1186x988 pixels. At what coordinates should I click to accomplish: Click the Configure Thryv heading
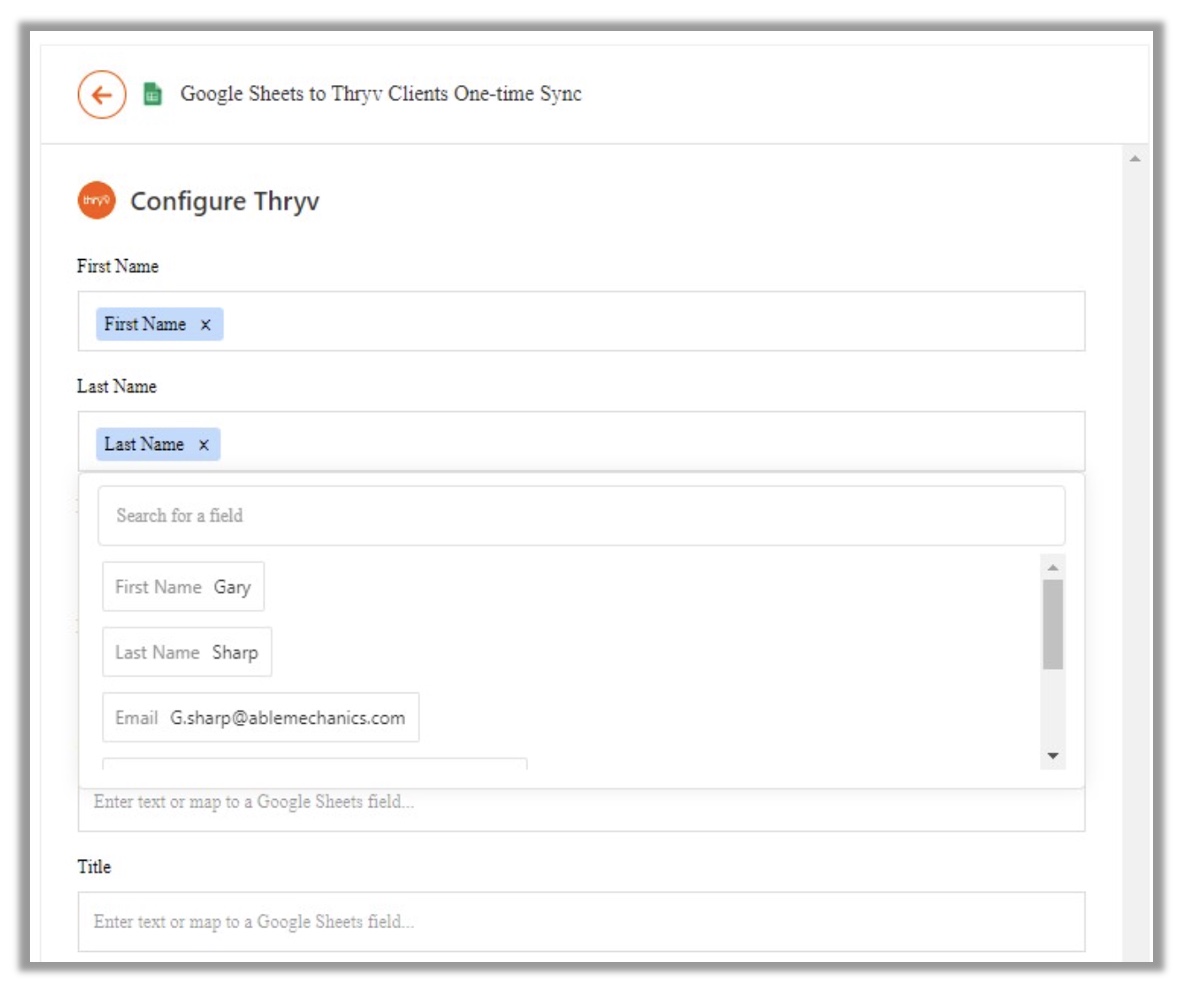point(225,201)
